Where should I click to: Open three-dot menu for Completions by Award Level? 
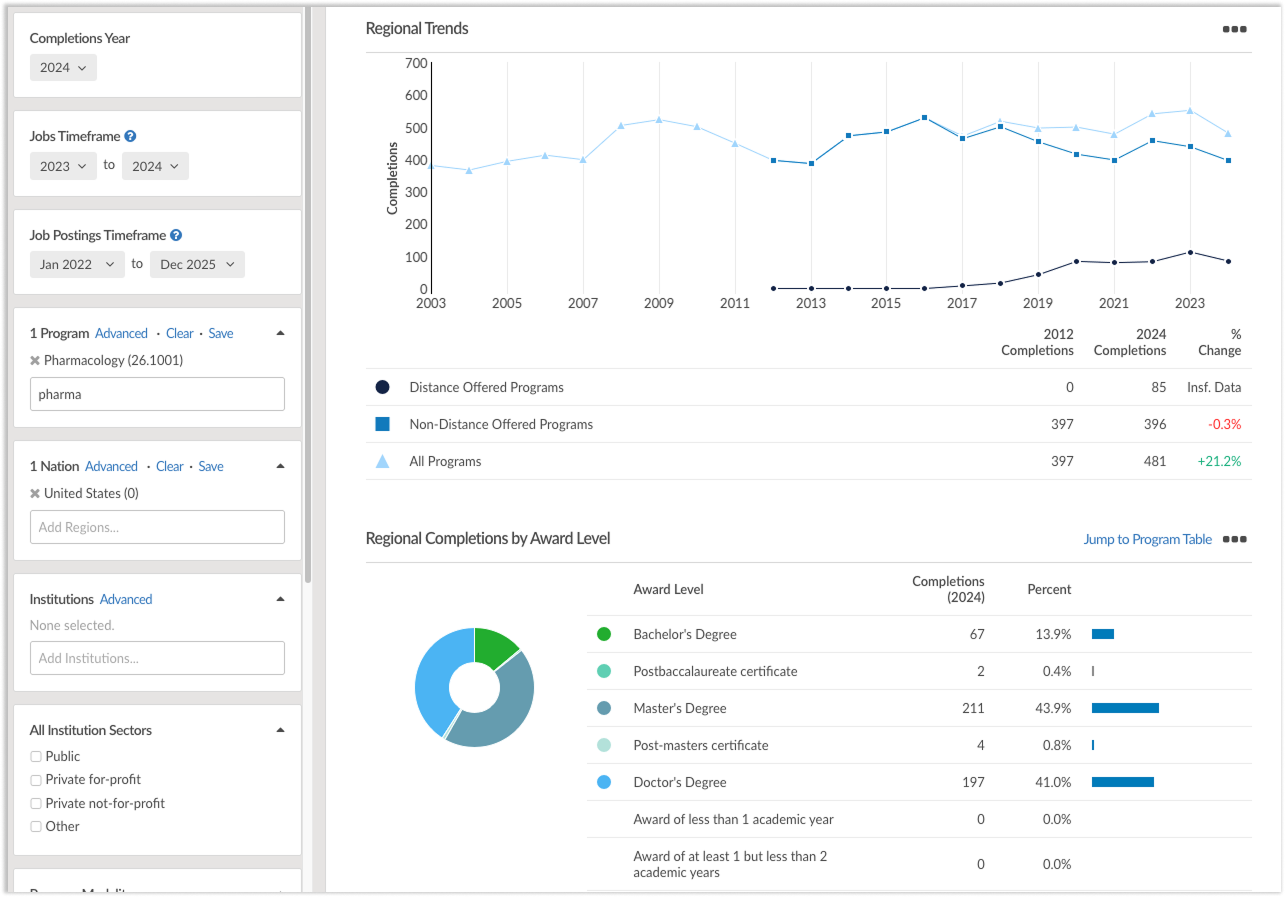[x=1234, y=539]
